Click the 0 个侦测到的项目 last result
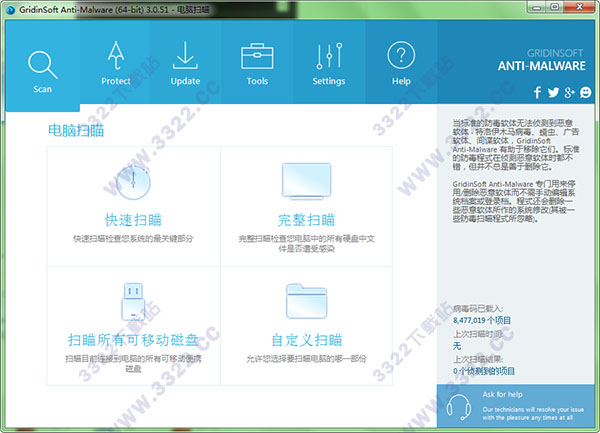 pos(484,371)
